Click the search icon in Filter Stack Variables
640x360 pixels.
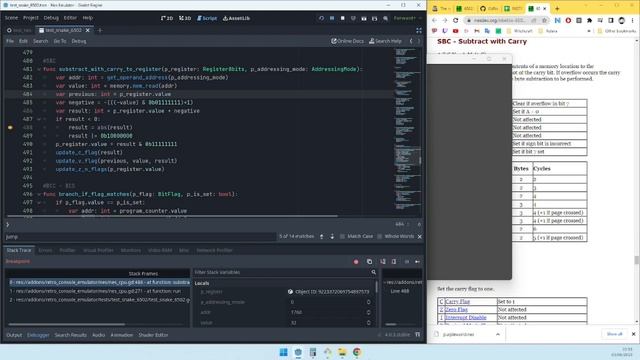[x=373, y=272]
